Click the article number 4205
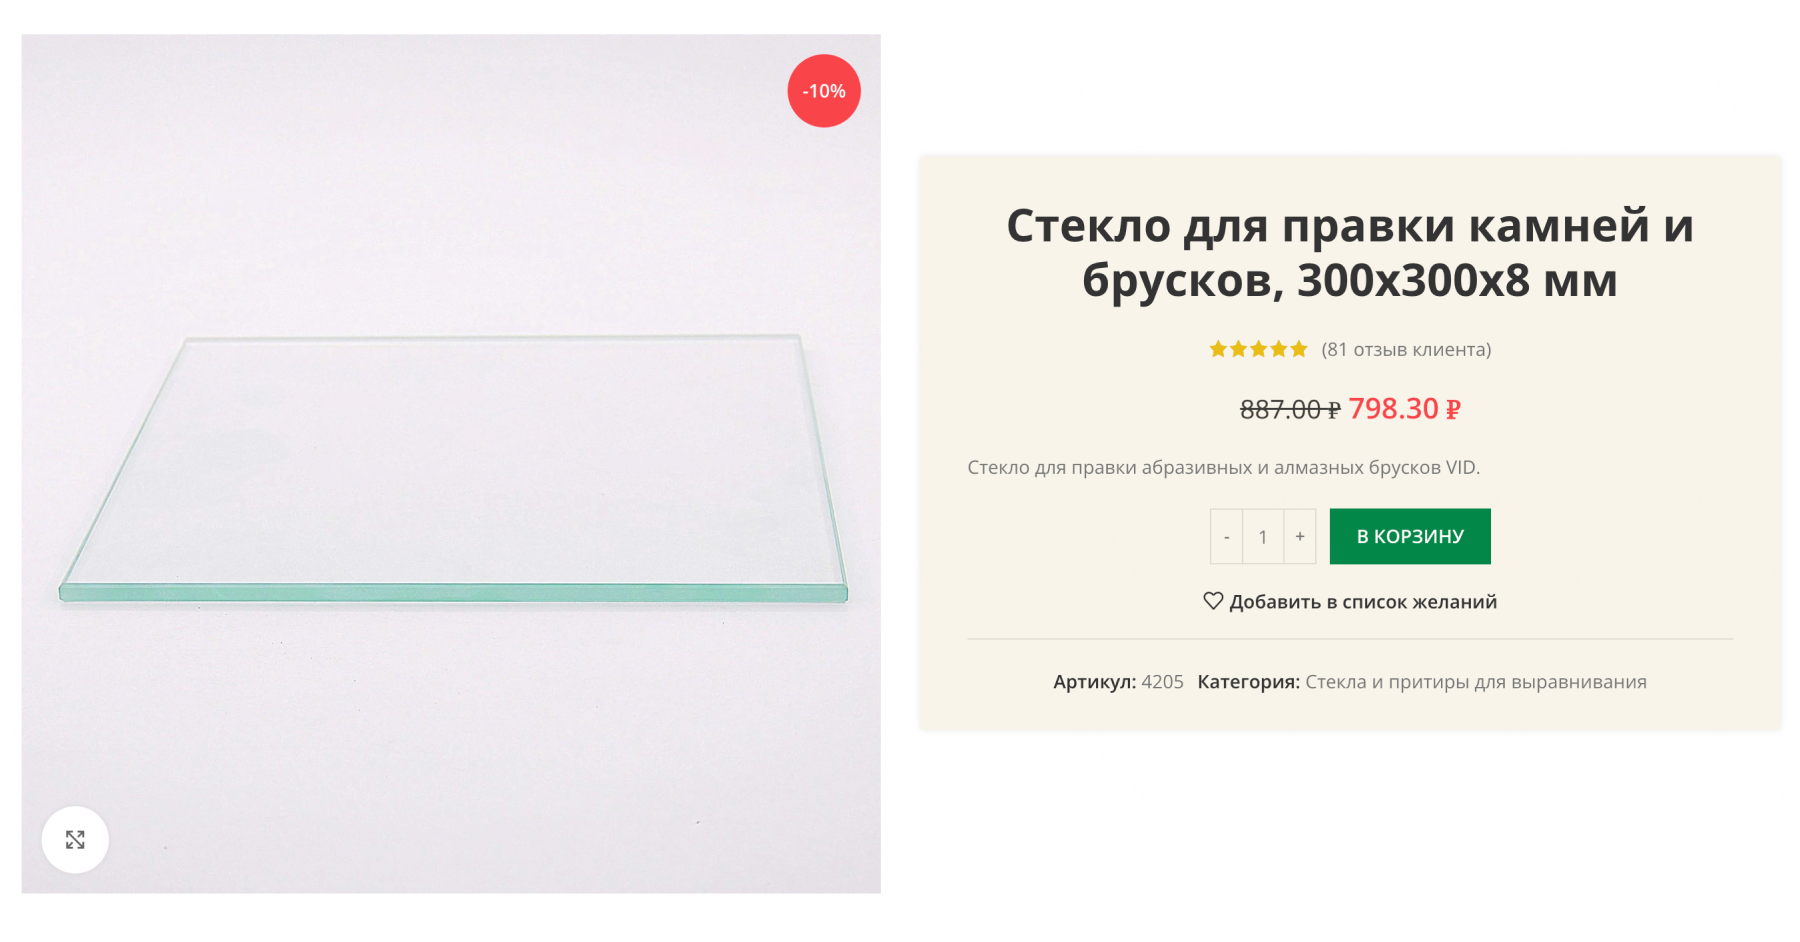 pyautogui.click(x=1161, y=681)
